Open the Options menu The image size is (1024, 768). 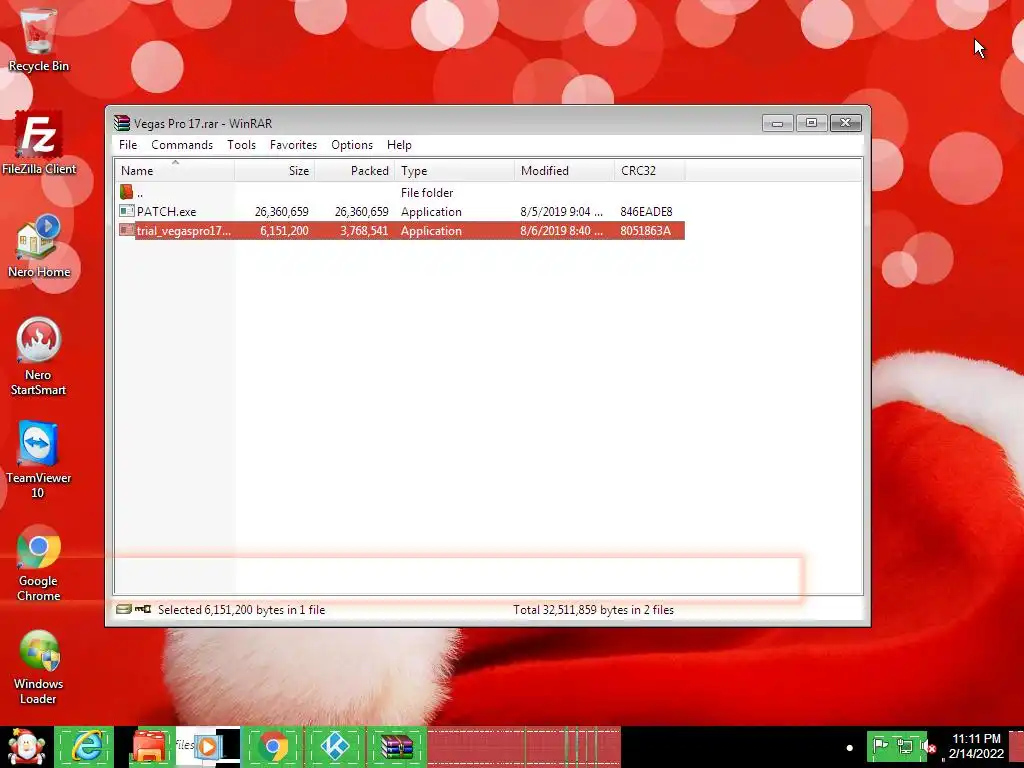(x=352, y=145)
